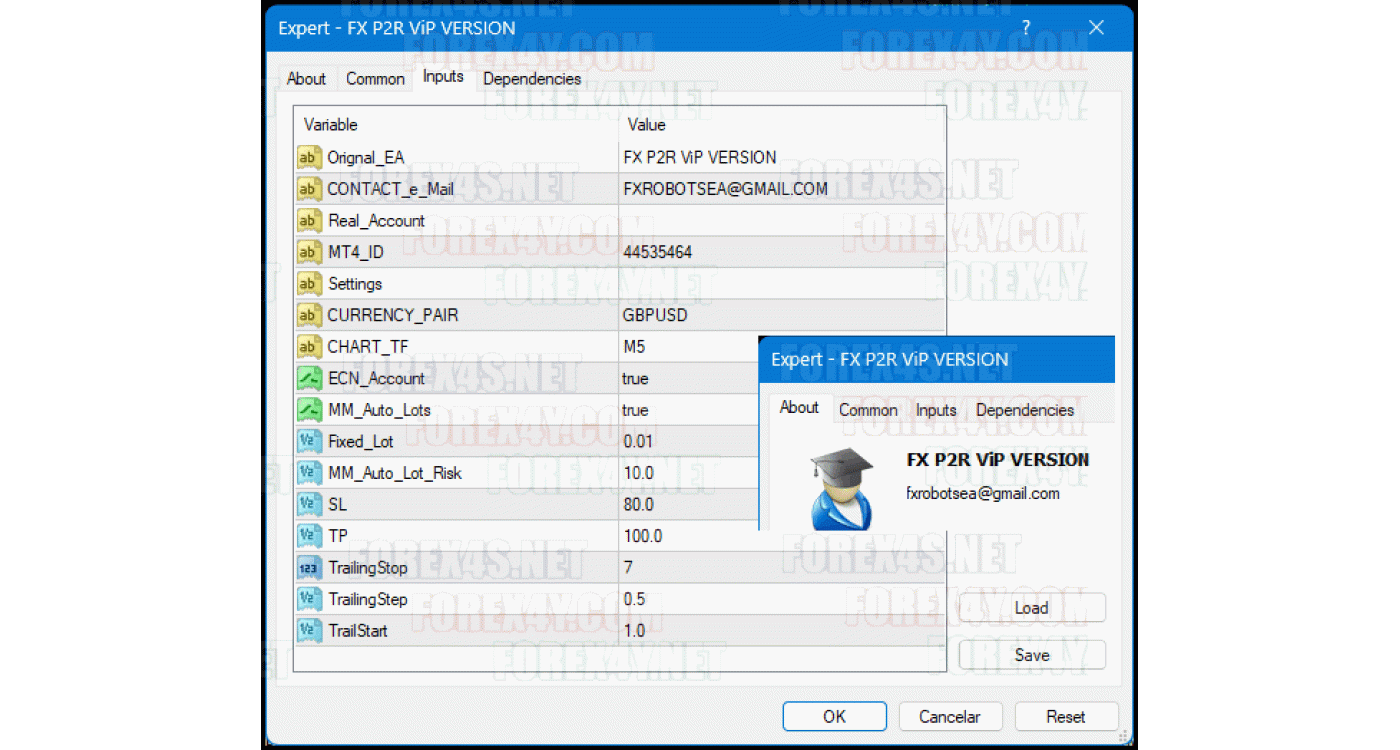
Task: Click the integer icon next to TrailingStop
Action: pos(309,568)
